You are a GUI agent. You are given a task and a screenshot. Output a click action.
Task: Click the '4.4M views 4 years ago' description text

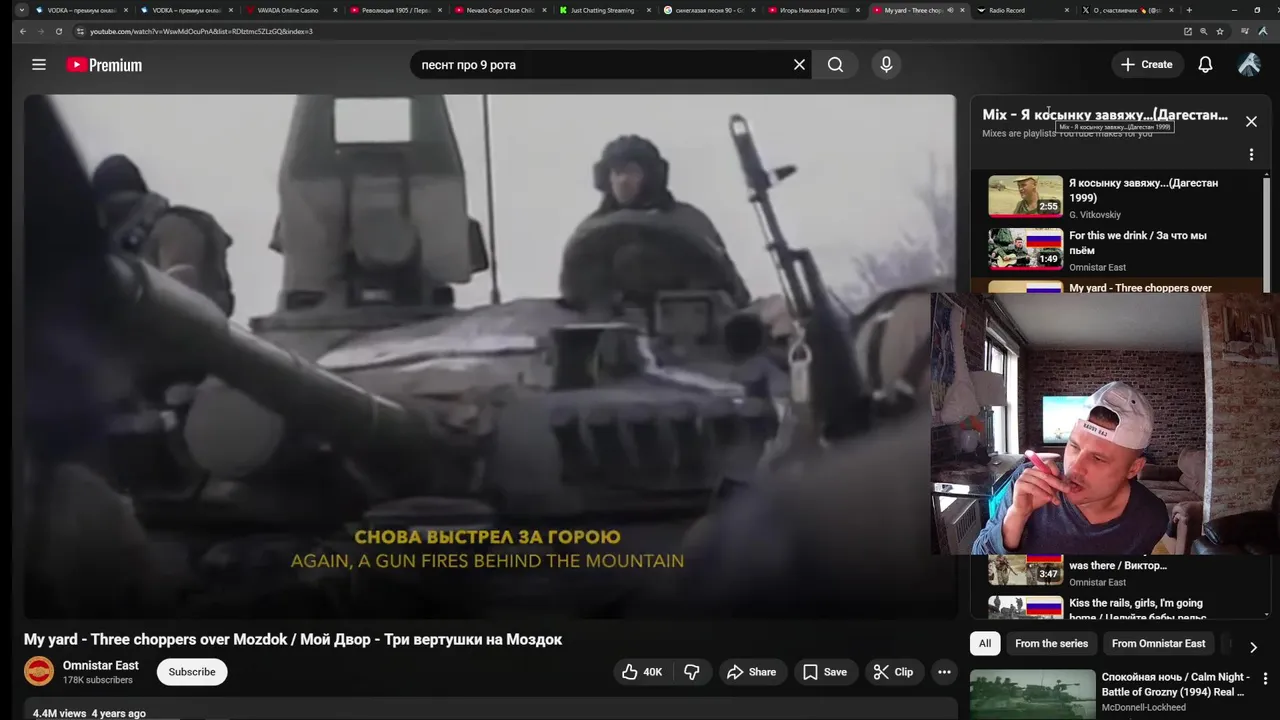point(89,713)
